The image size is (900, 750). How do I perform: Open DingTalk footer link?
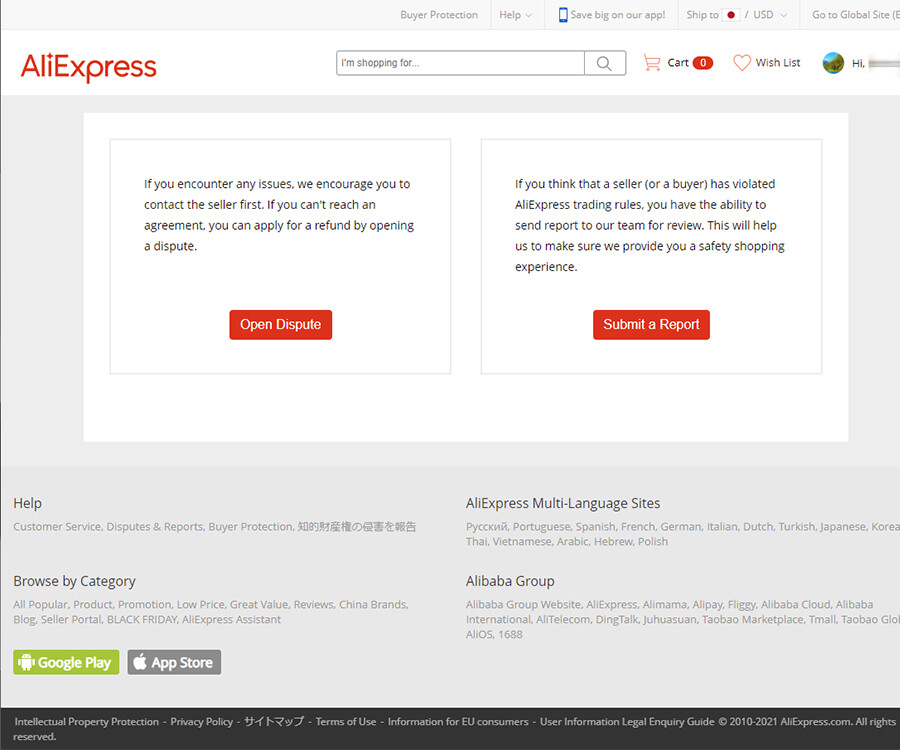click(x=617, y=620)
